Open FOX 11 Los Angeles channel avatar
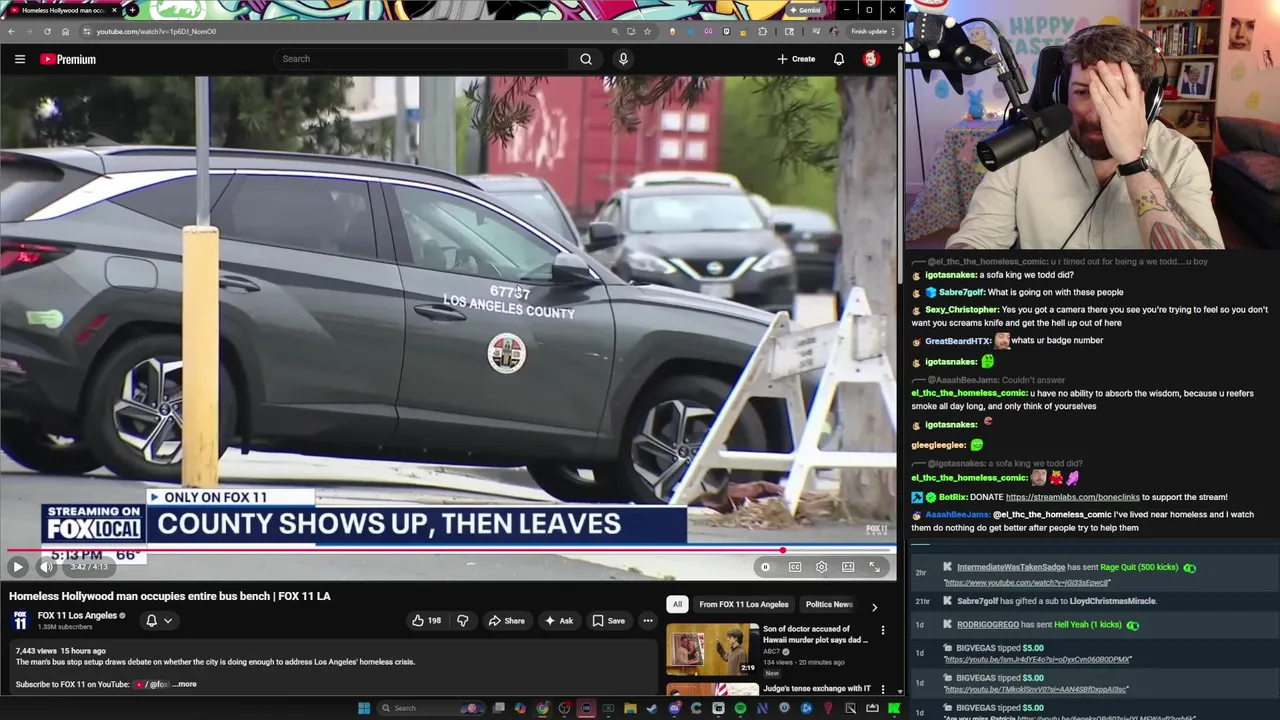 pyautogui.click(x=19, y=621)
